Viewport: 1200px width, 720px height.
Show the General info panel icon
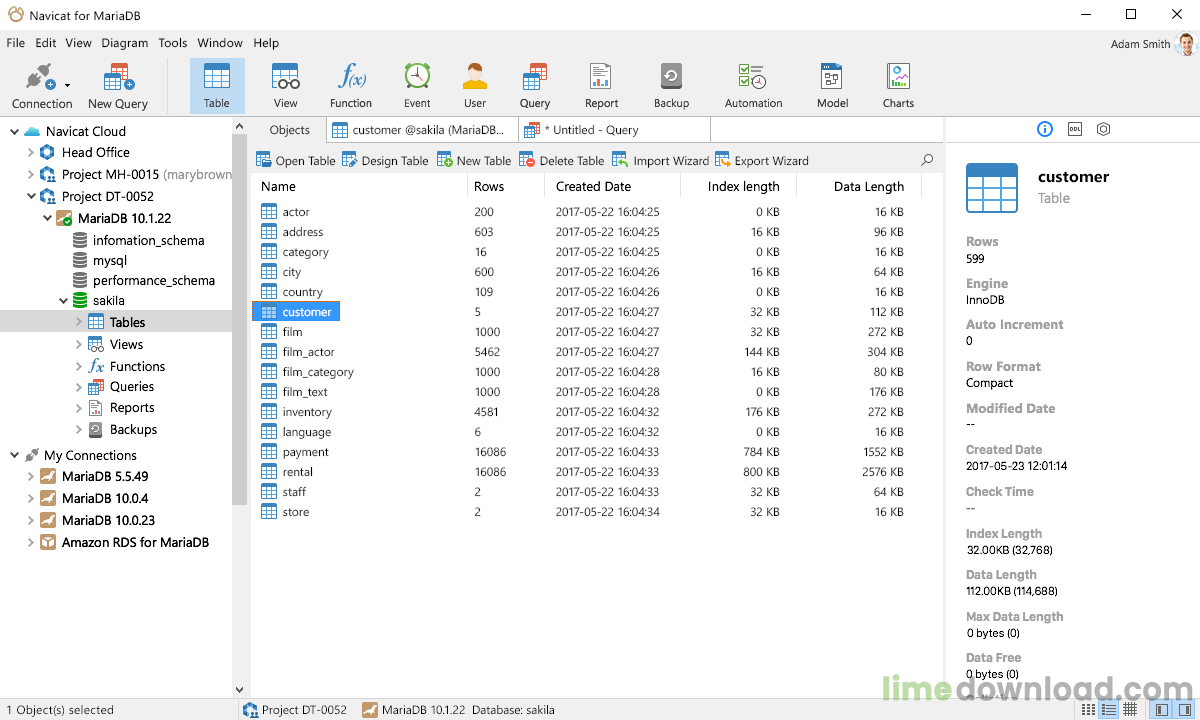point(1045,129)
